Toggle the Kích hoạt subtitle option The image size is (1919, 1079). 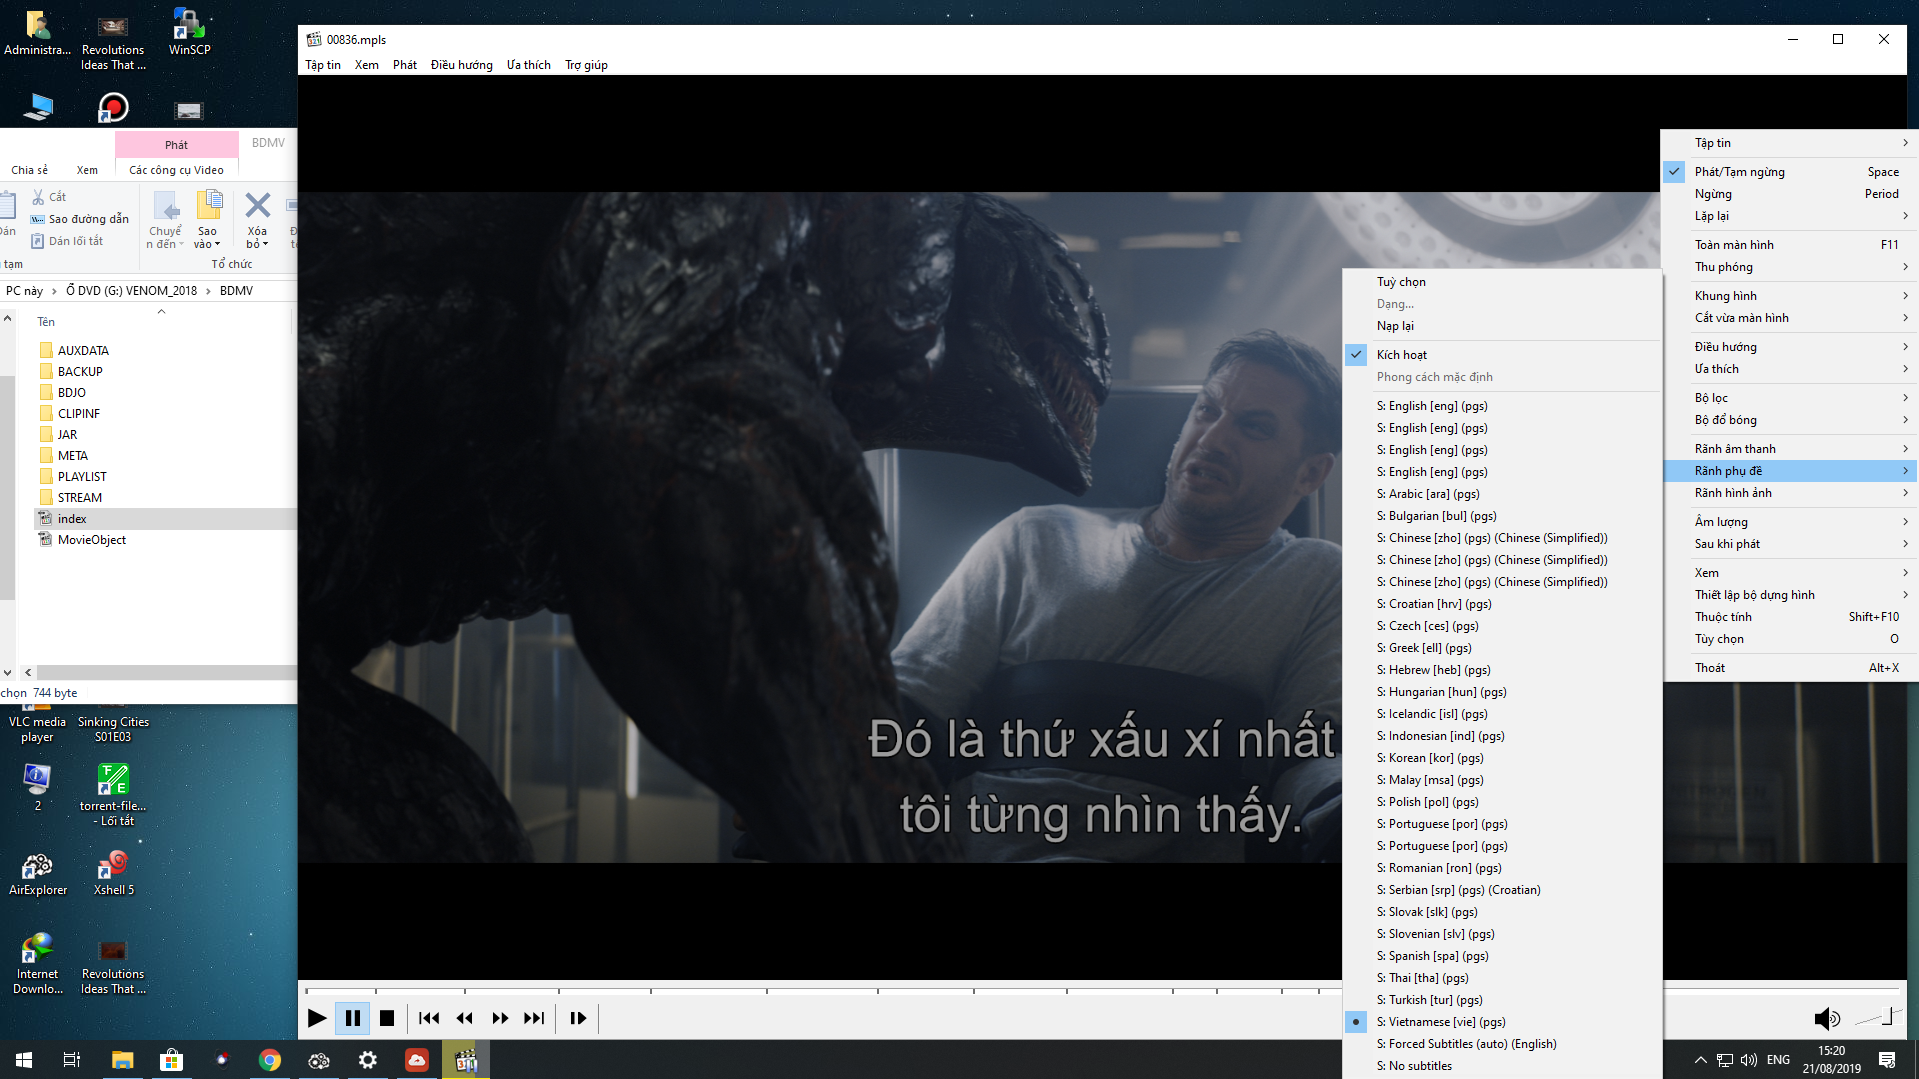point(1502,355)
